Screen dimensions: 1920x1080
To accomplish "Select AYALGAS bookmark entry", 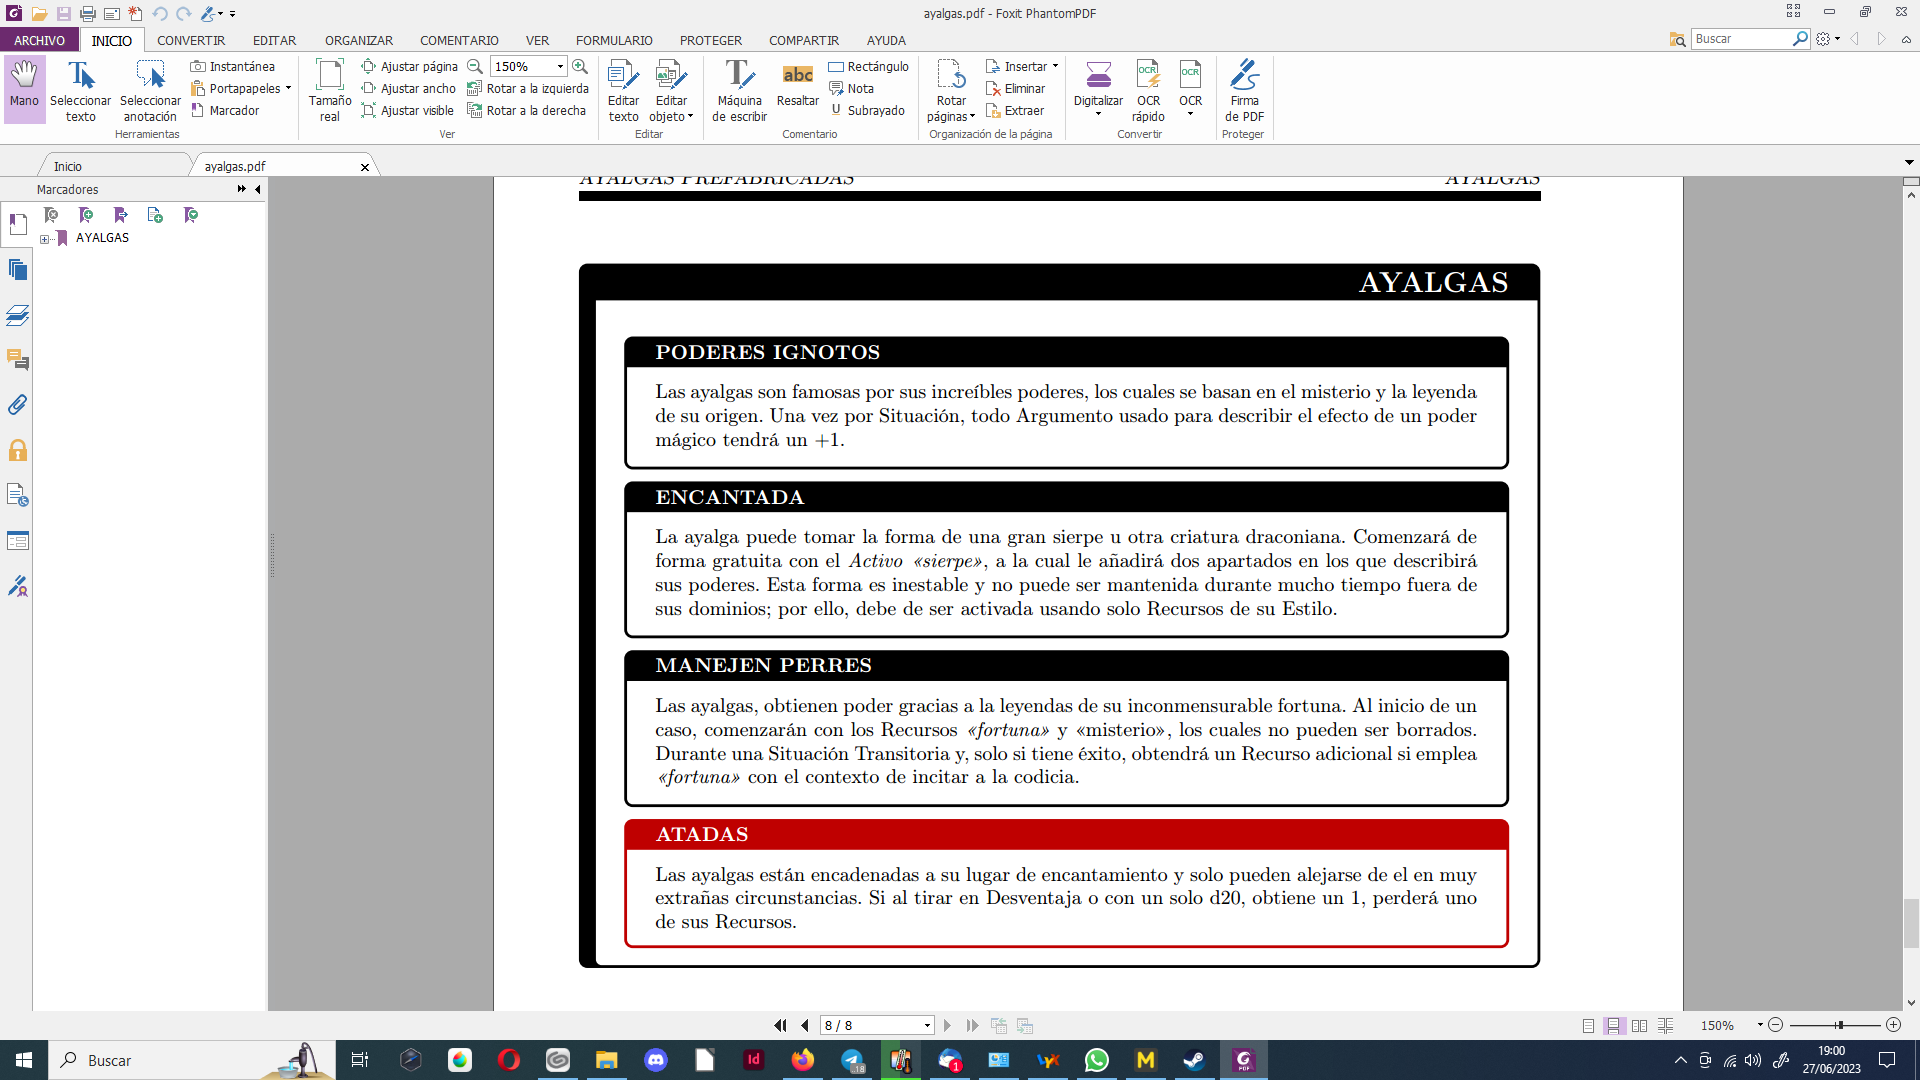I will click(102, 238).
